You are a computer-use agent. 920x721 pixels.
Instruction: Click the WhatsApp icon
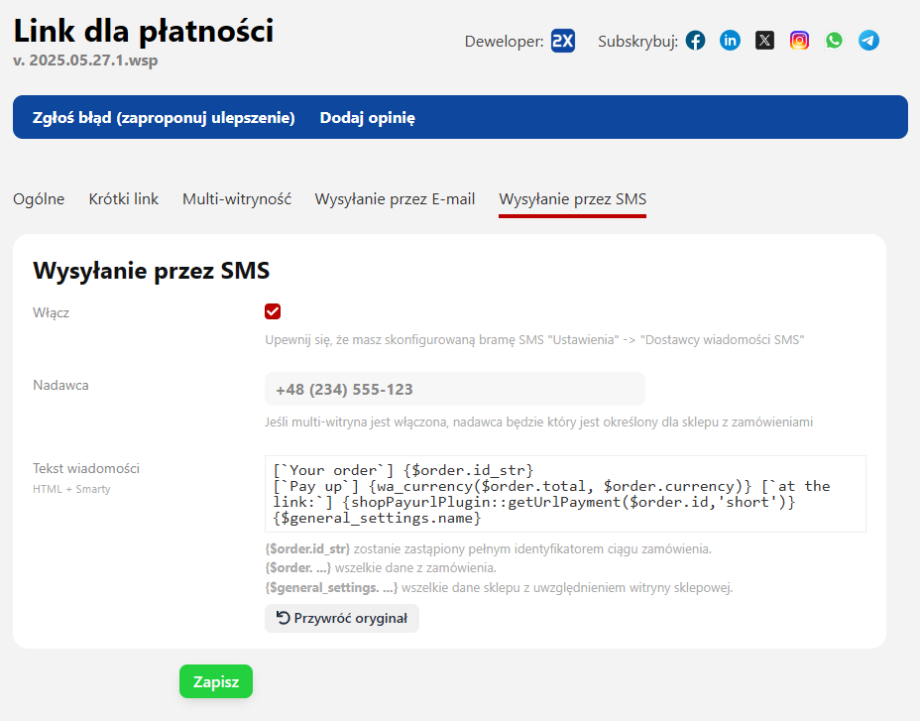(x=834, y=41)
